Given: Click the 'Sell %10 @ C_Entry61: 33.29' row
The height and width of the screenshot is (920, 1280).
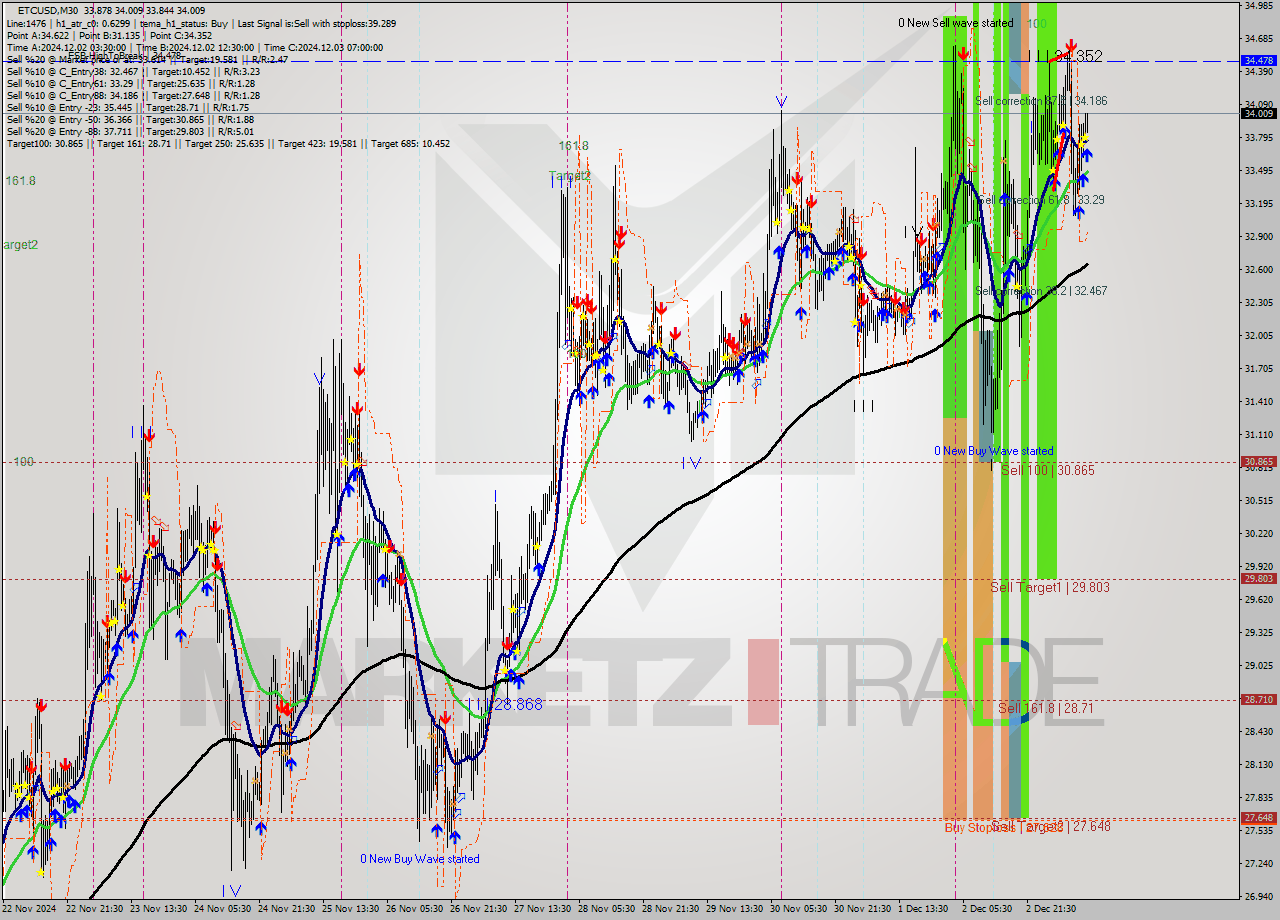Looking at the screenshot, I should coord(131,84).
